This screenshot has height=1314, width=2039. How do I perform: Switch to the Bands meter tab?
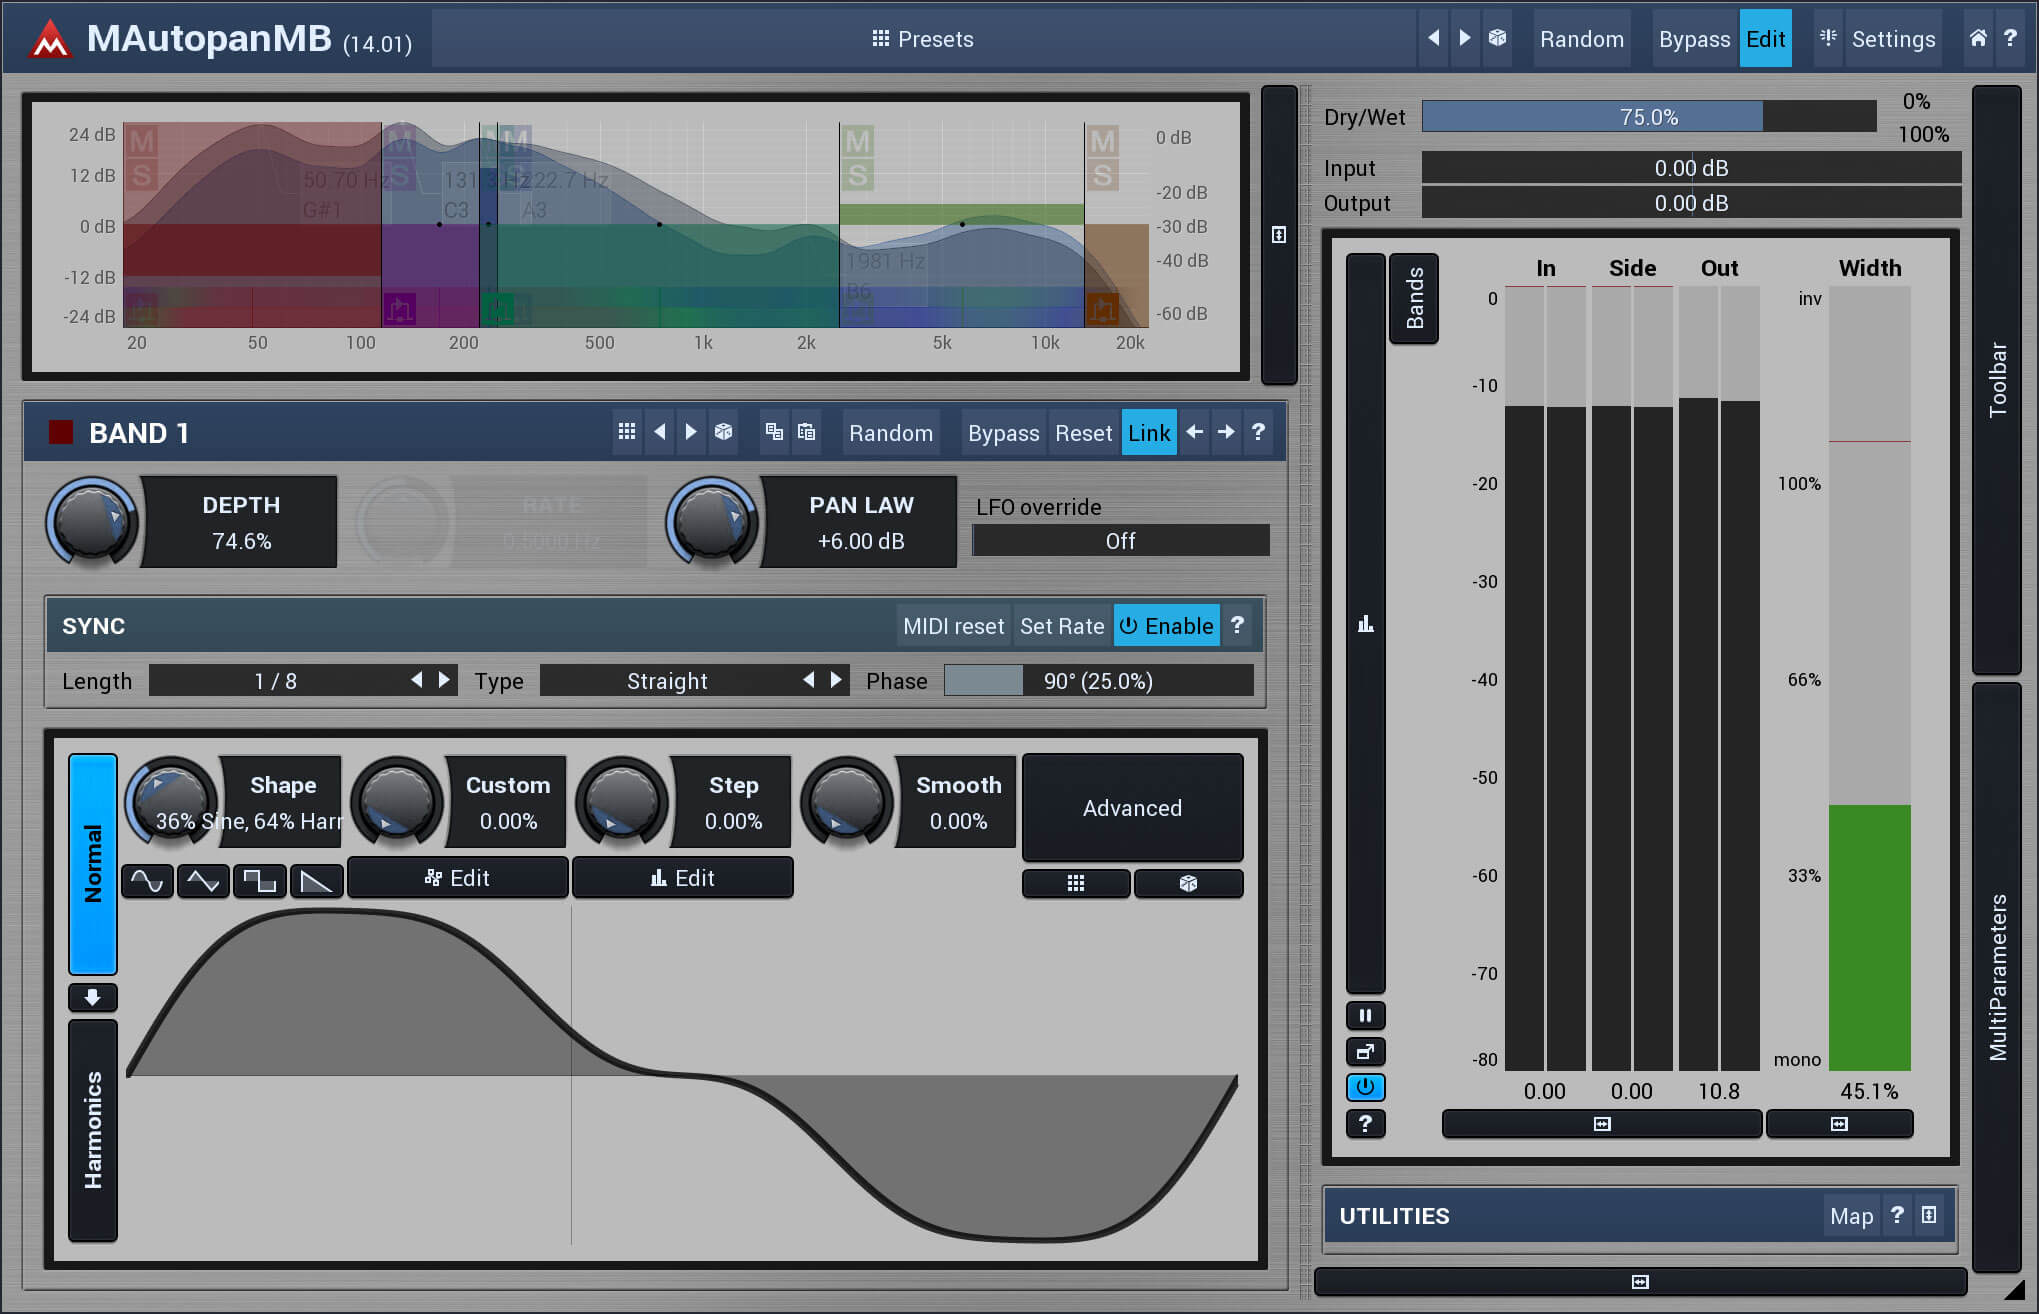(1414, 298)
